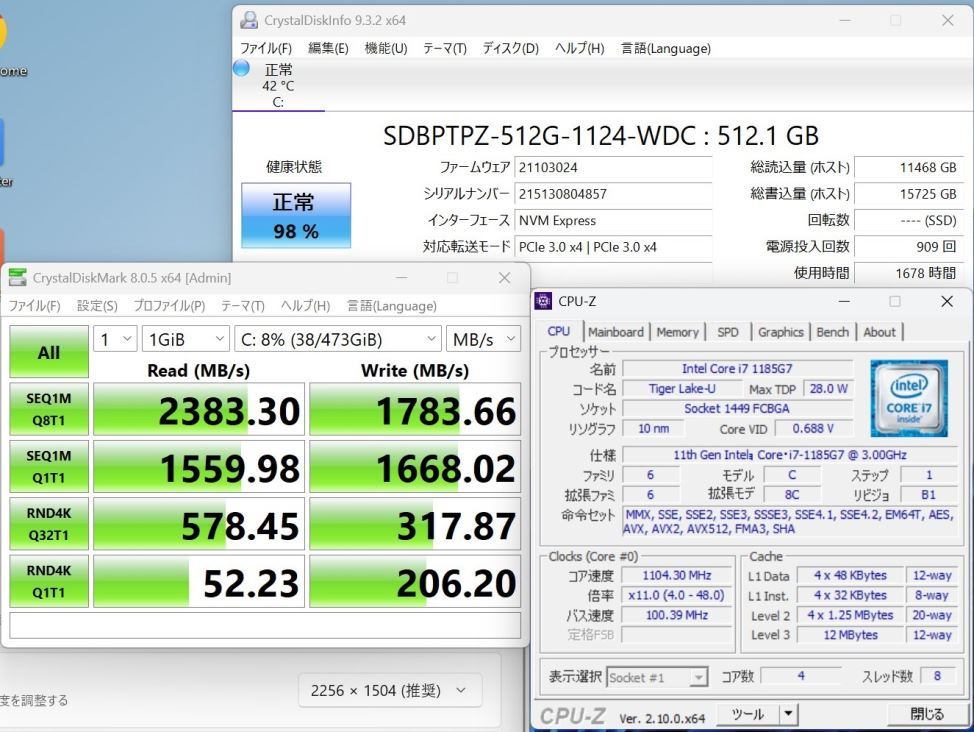974x732 pixels.
Task: Click the RND4K Q32T1 write result 317.87
Action: tap(415, 524)
